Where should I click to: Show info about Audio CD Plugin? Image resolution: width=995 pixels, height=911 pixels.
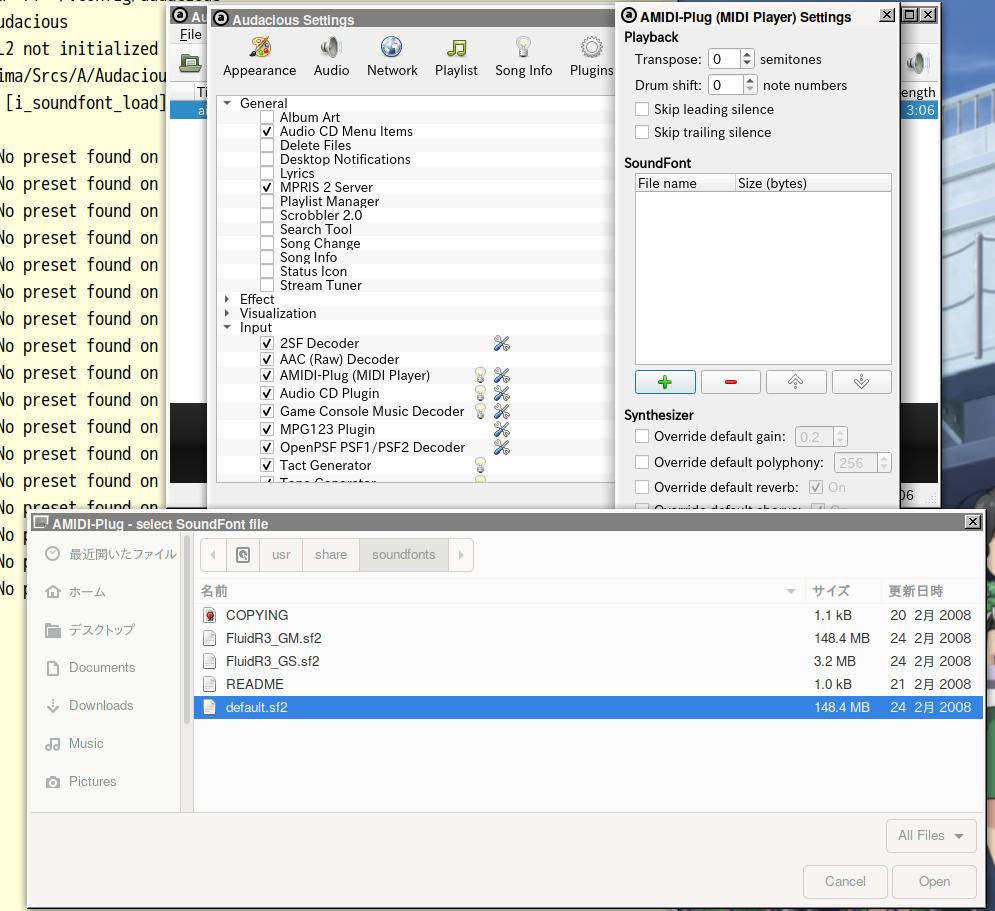[480, 393]
